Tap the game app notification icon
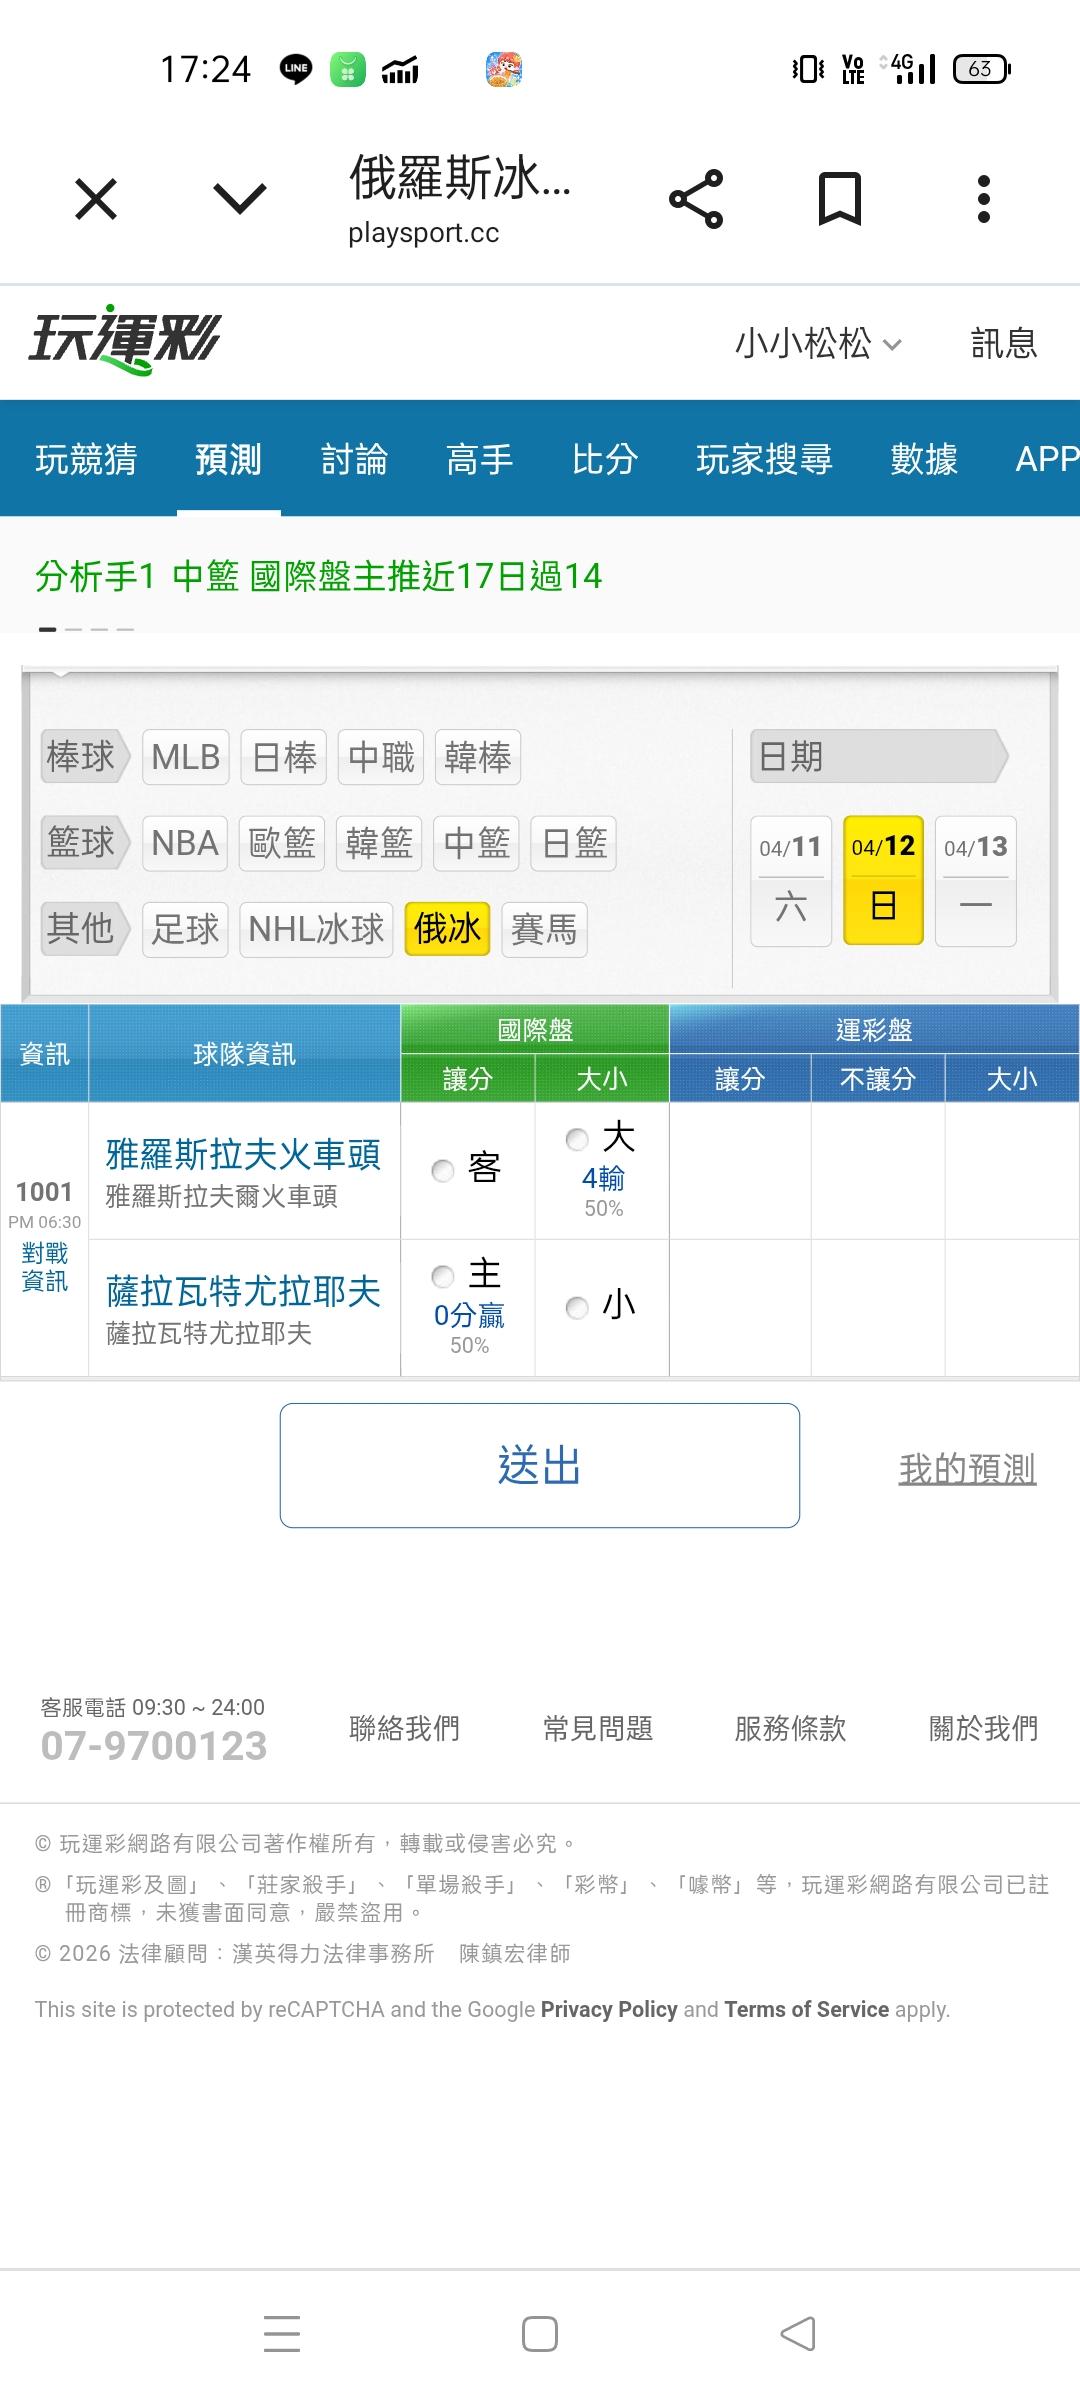 [504, 69]
